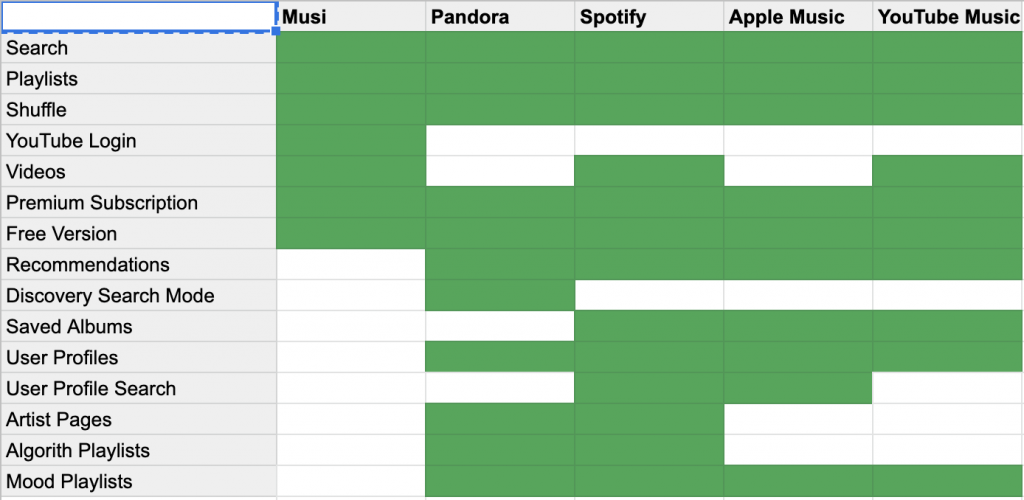1024x500 pixels.
Task: Click white Pandora cell in YouTube Login row
Action: pyautogui.click(x=500, y=140)
